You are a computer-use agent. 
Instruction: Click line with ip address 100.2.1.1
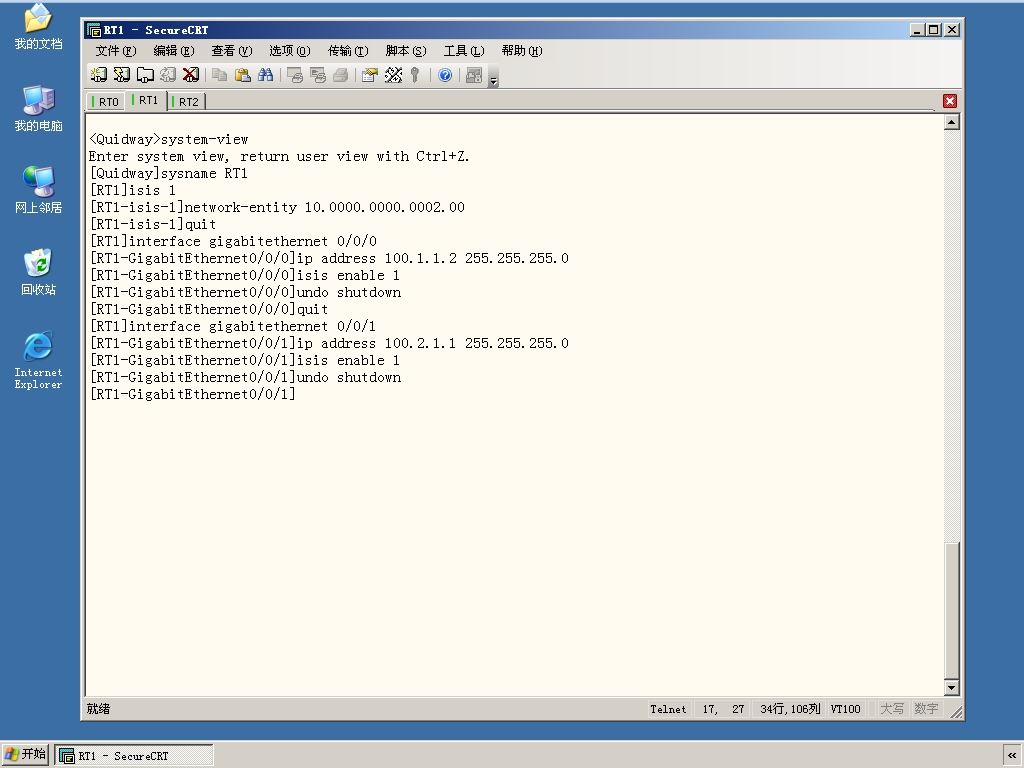[329, 343]
